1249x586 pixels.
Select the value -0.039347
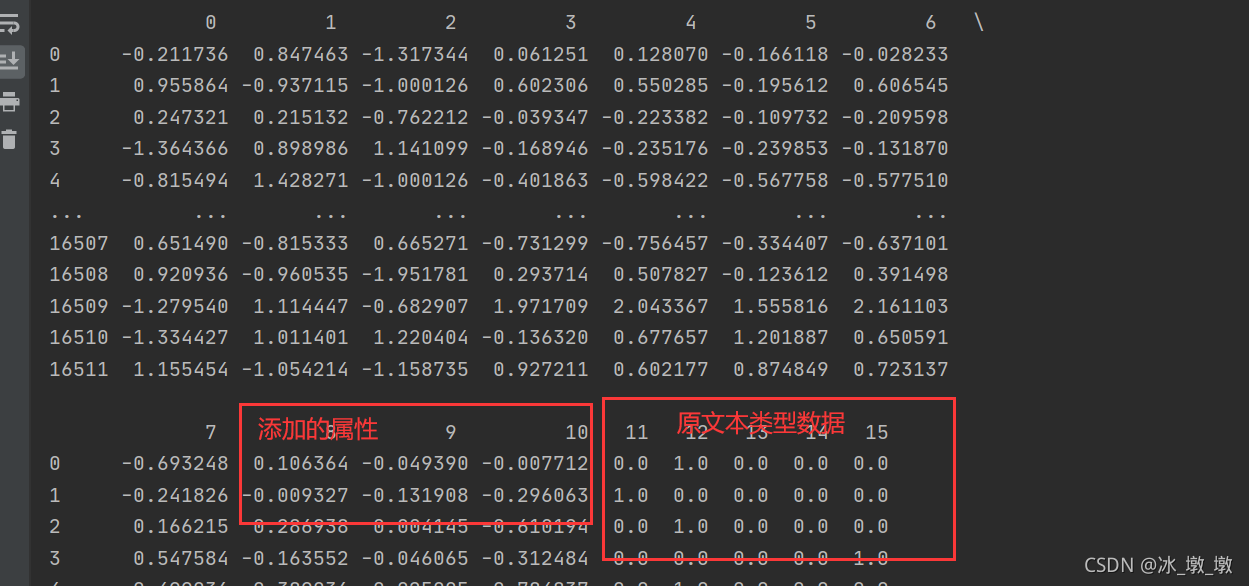point(535,117)
